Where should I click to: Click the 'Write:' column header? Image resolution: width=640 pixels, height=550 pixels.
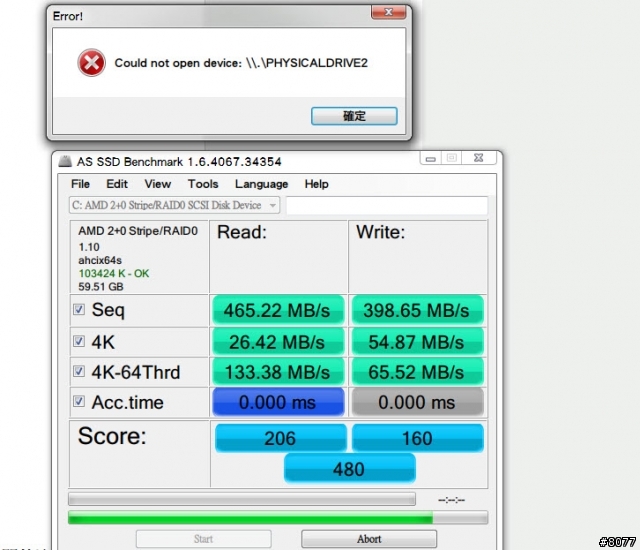[x=380, y=232]
